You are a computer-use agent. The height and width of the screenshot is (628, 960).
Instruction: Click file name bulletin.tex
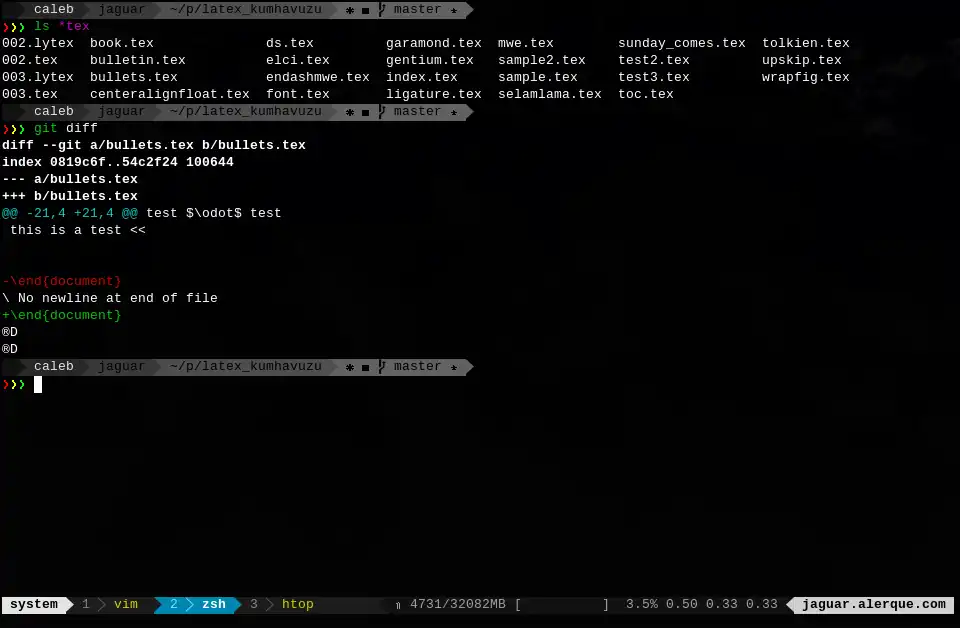(138, 60)
